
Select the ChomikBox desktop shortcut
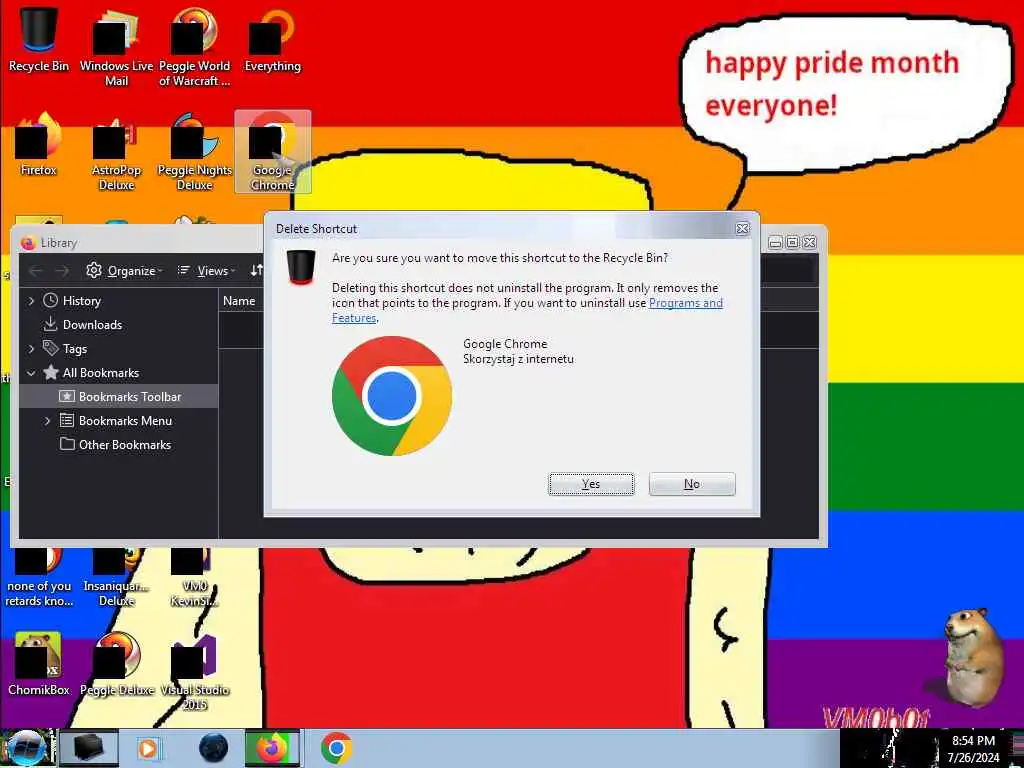coord(39,664)
